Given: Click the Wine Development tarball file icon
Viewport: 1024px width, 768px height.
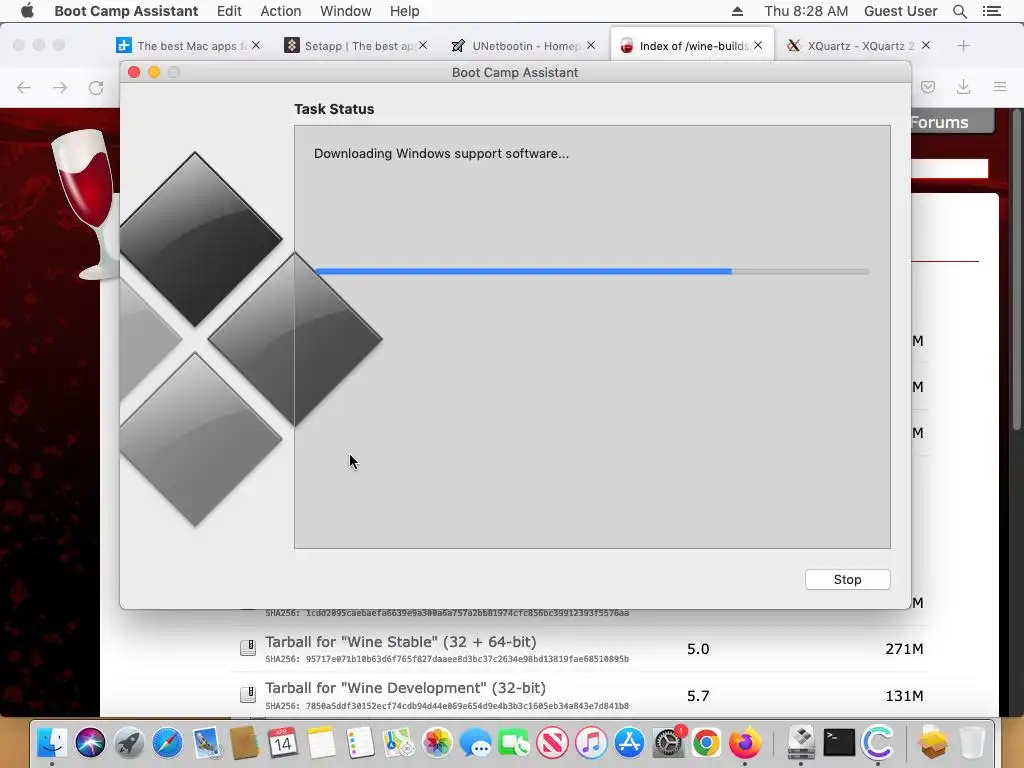Looking at the screenshot, I should (x=248, y=694).
